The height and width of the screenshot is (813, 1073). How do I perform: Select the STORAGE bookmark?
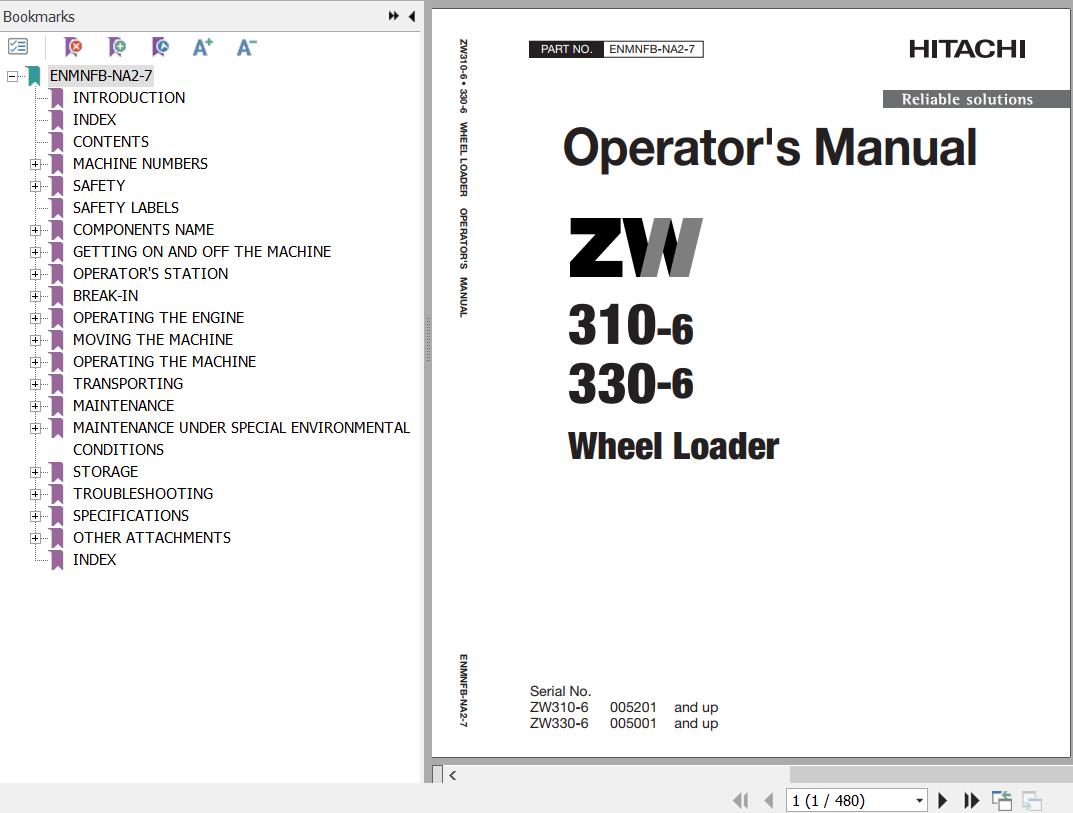pyautogui.click(x=105, y=472)
